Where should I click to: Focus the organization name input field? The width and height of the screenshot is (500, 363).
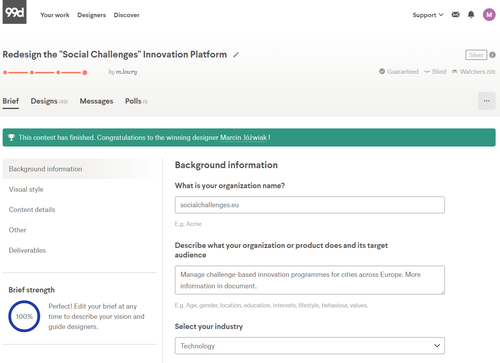(310, 205)
